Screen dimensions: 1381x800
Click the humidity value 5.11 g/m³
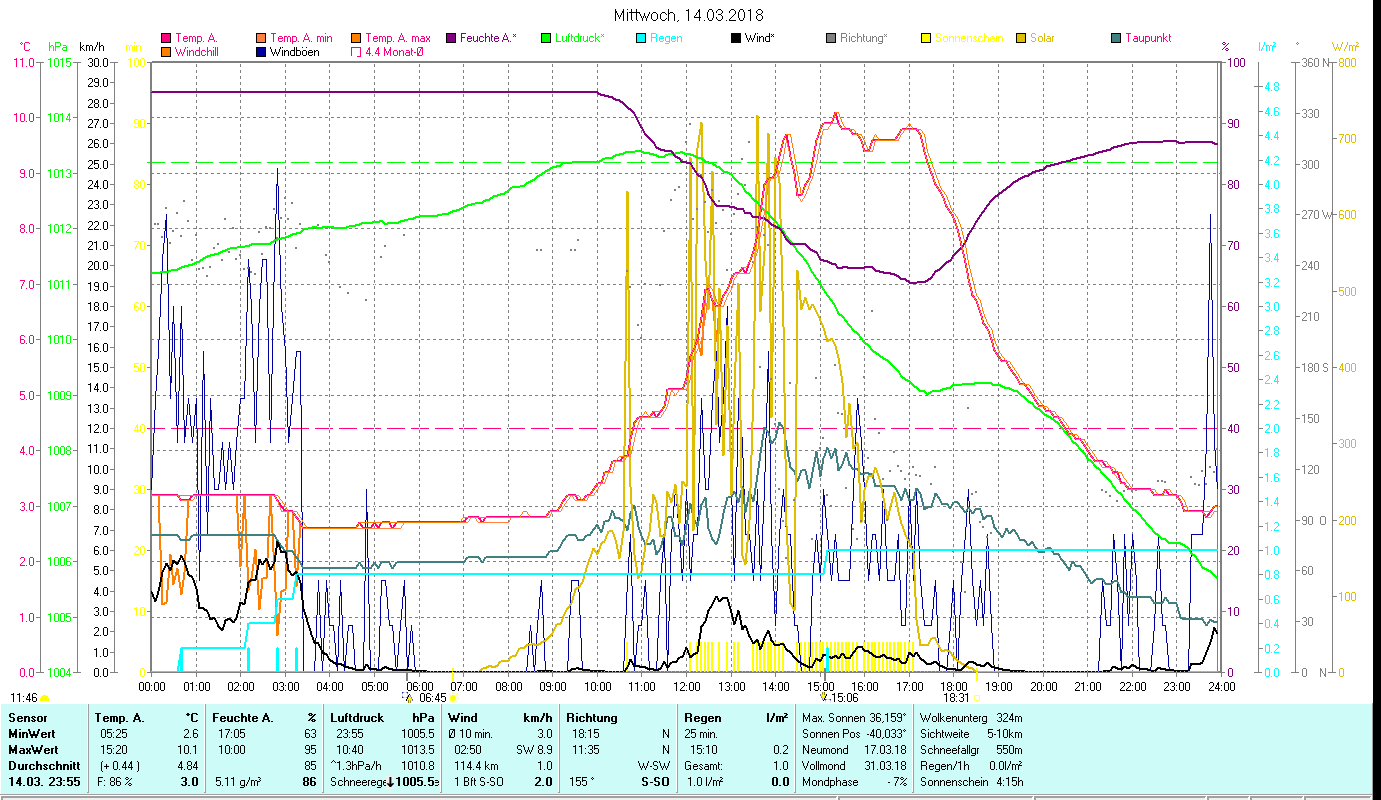click(240, 782)
